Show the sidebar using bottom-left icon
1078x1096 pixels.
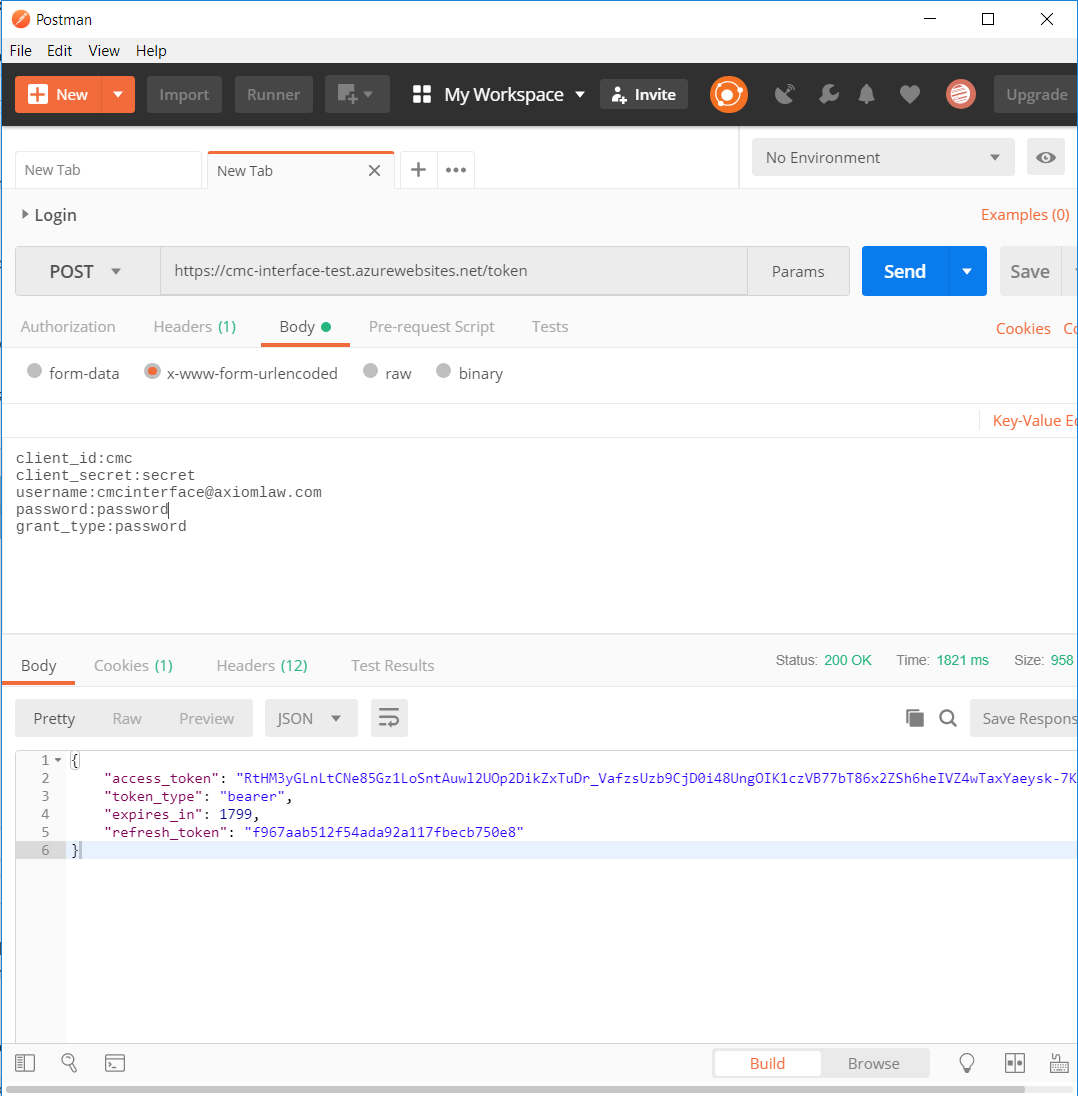pyautogui.click(x=25, y=1063)
